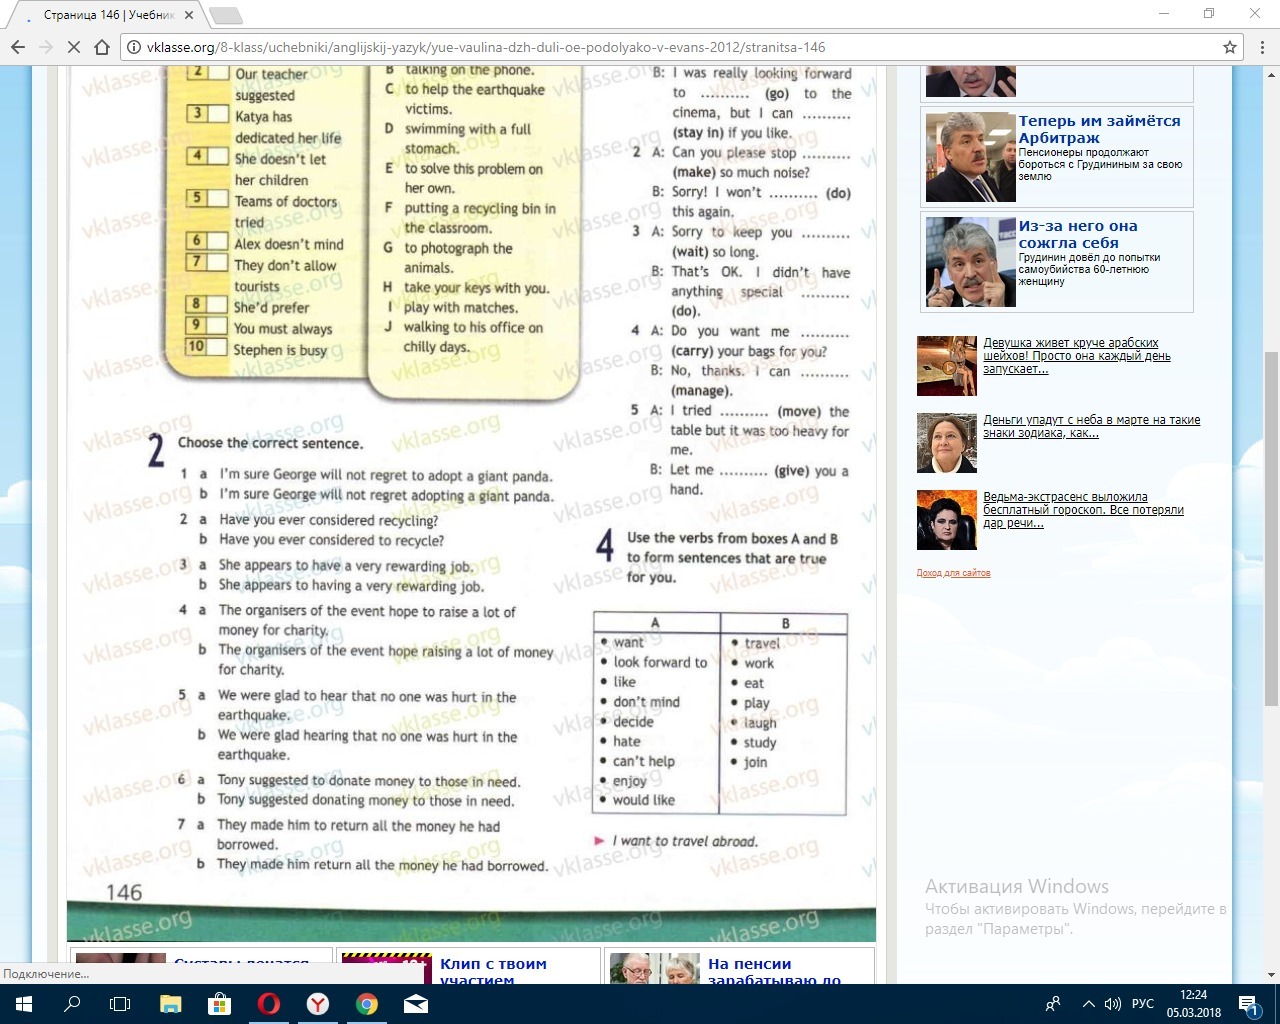
Task: Click the page's vertical scrollbar
Action: (x=1271, y=500)
